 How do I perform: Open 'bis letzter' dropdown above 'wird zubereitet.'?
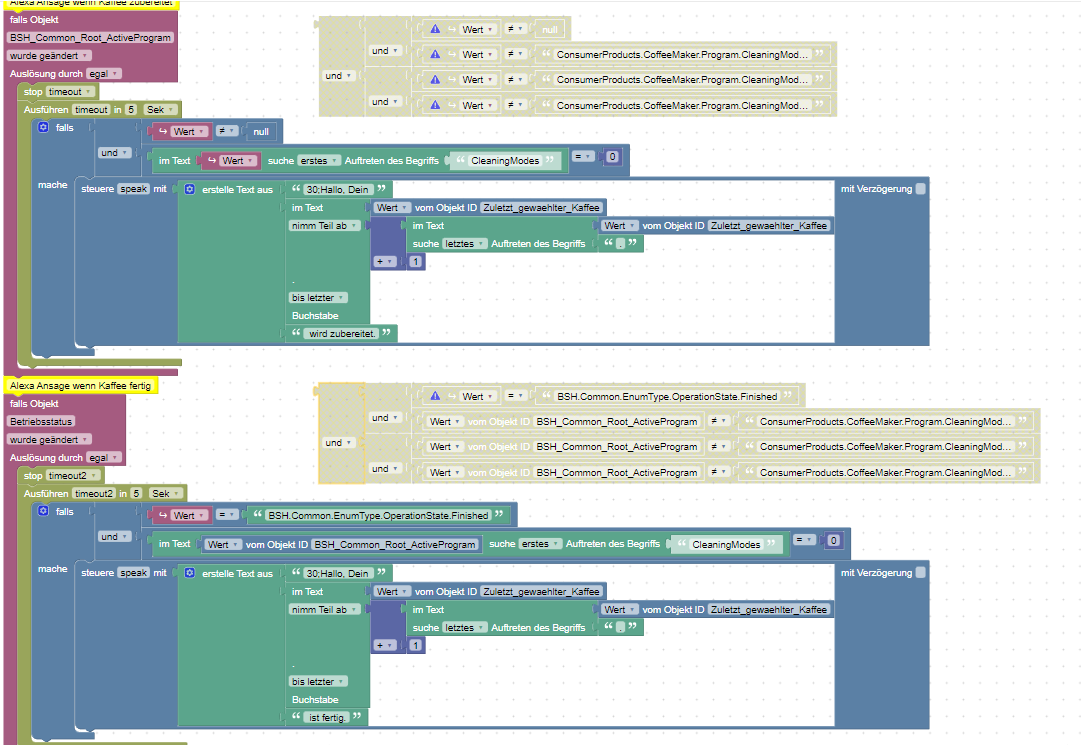[318, 298]
